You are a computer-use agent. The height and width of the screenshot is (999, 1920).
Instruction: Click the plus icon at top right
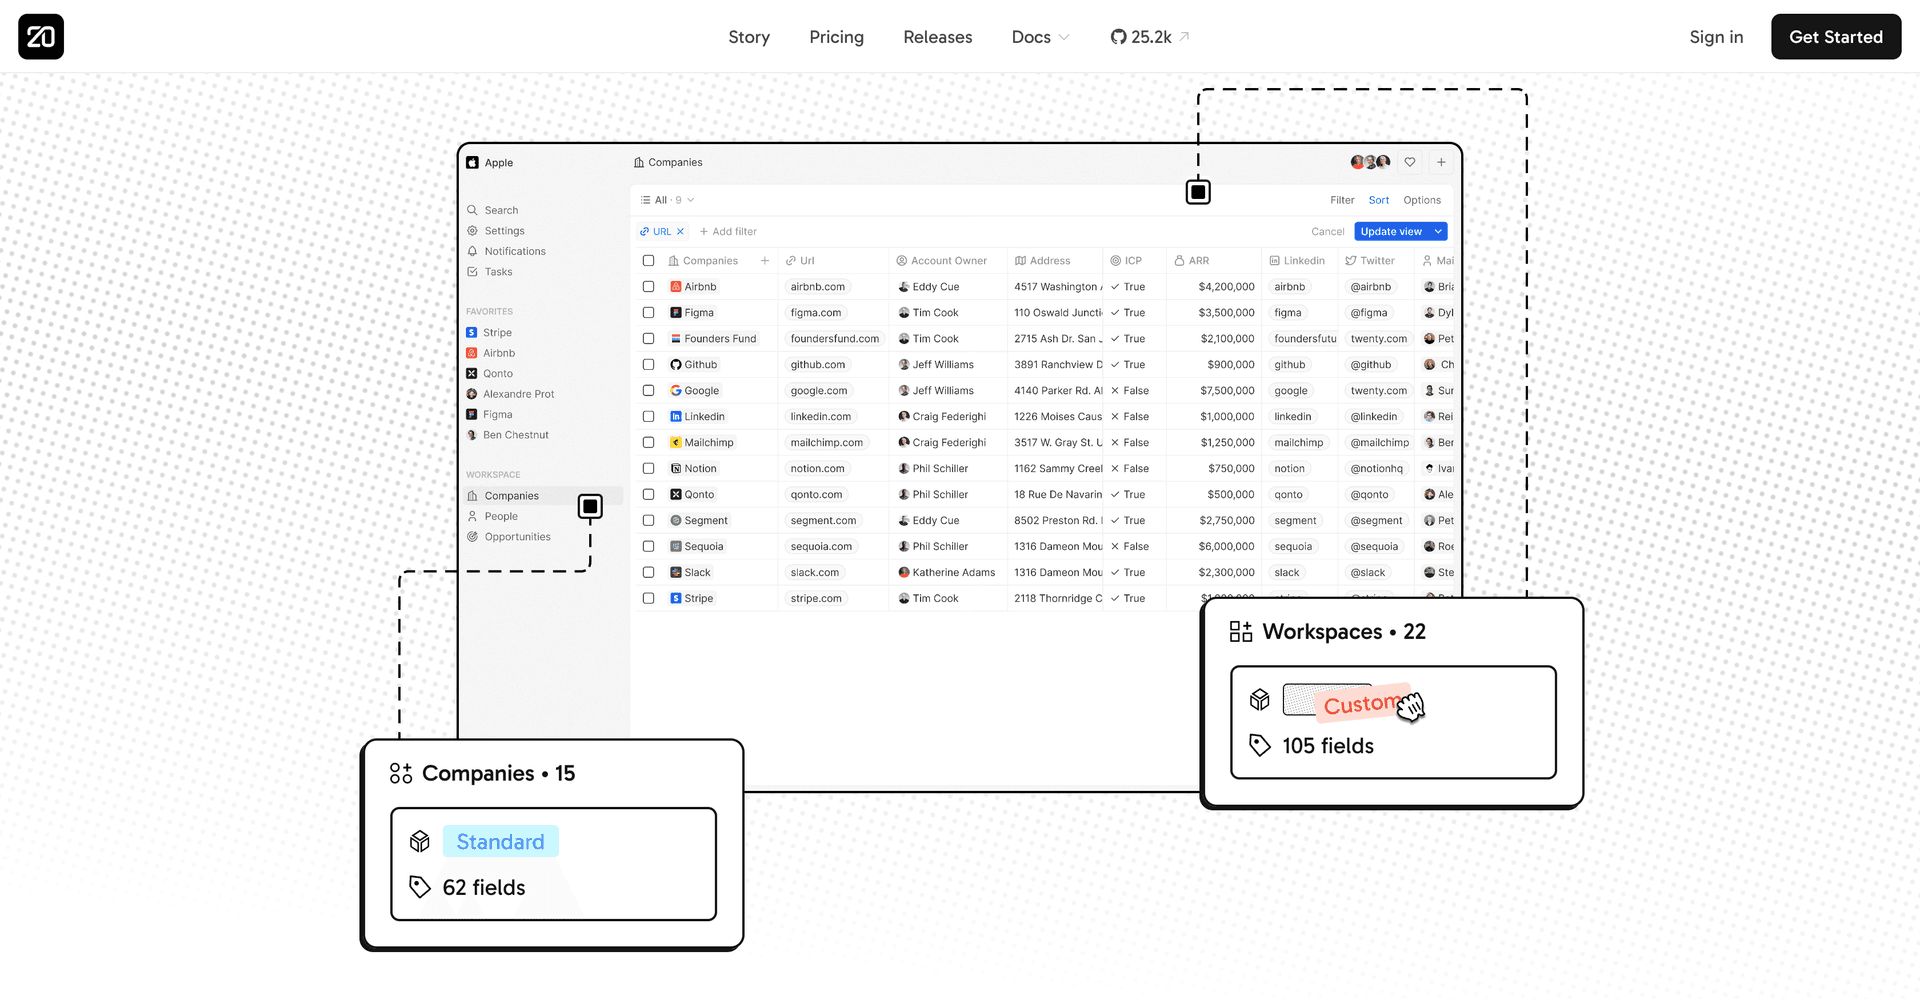point(1441,162)
